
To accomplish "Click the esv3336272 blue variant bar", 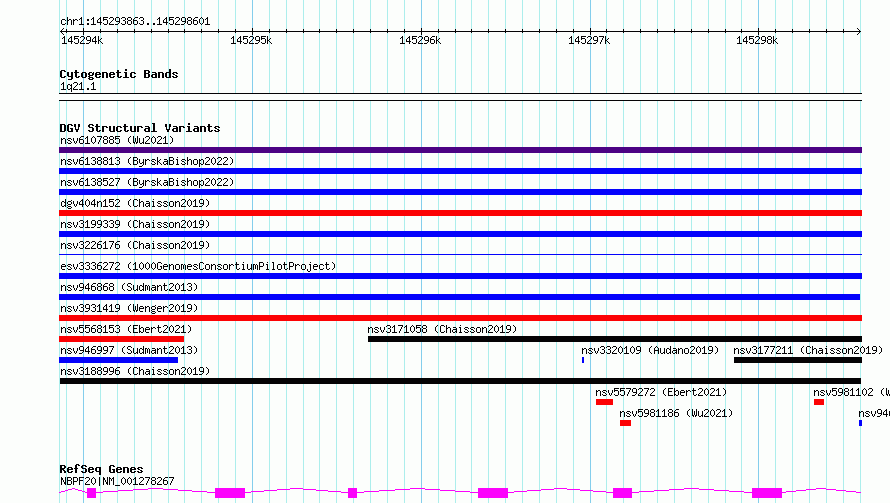I will coord(460,276).
